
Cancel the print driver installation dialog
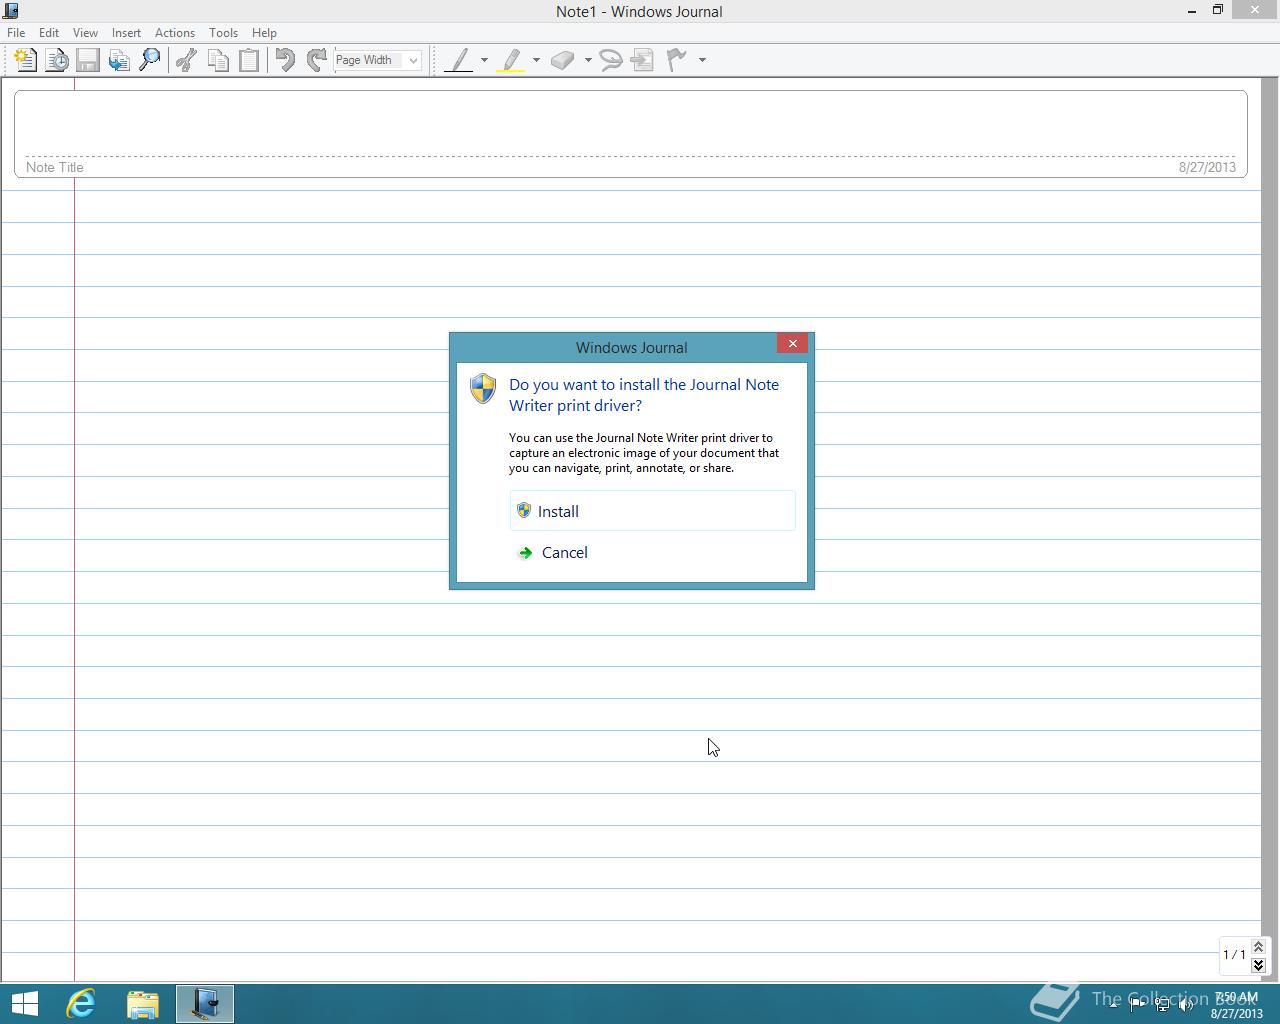[652, 552]
